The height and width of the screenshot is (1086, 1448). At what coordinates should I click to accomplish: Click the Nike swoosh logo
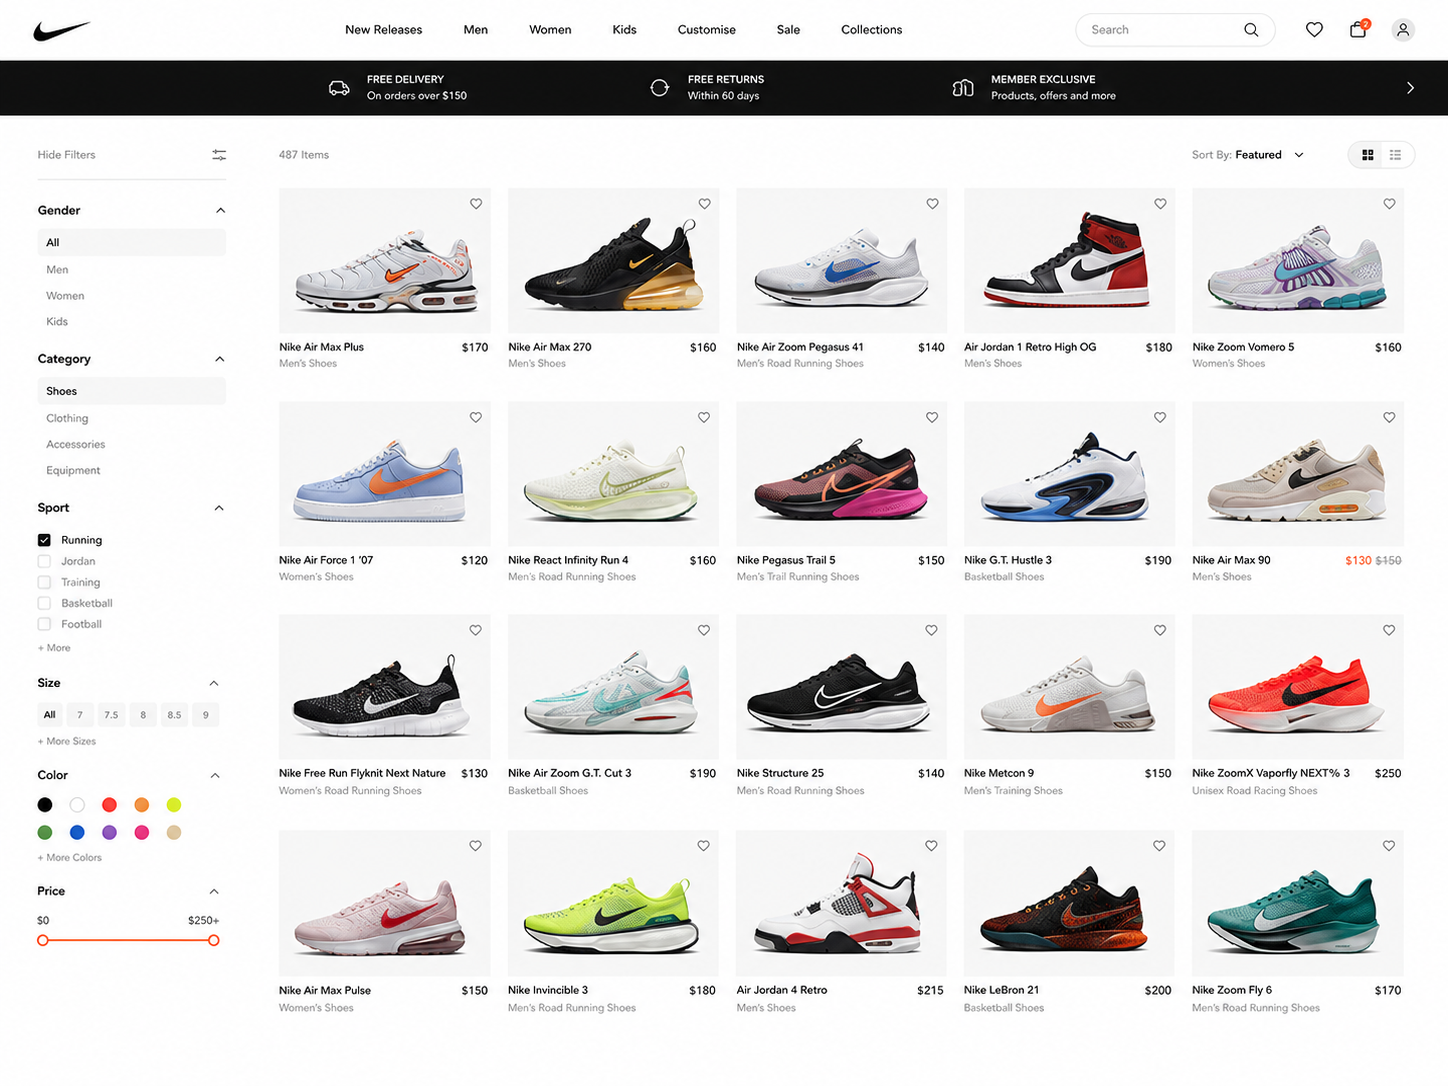coord(61,31)
